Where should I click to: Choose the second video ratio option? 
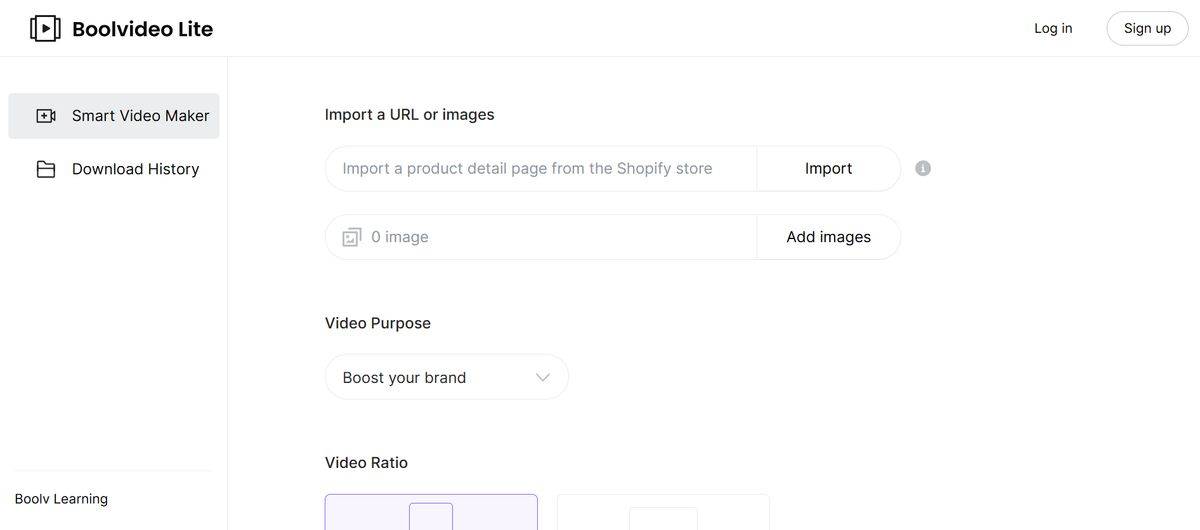pos(663,512)
